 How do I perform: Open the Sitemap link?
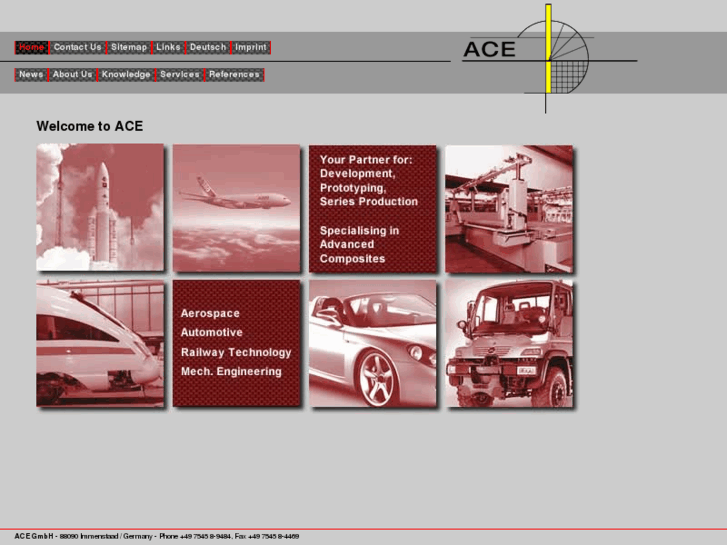[129, 47]
